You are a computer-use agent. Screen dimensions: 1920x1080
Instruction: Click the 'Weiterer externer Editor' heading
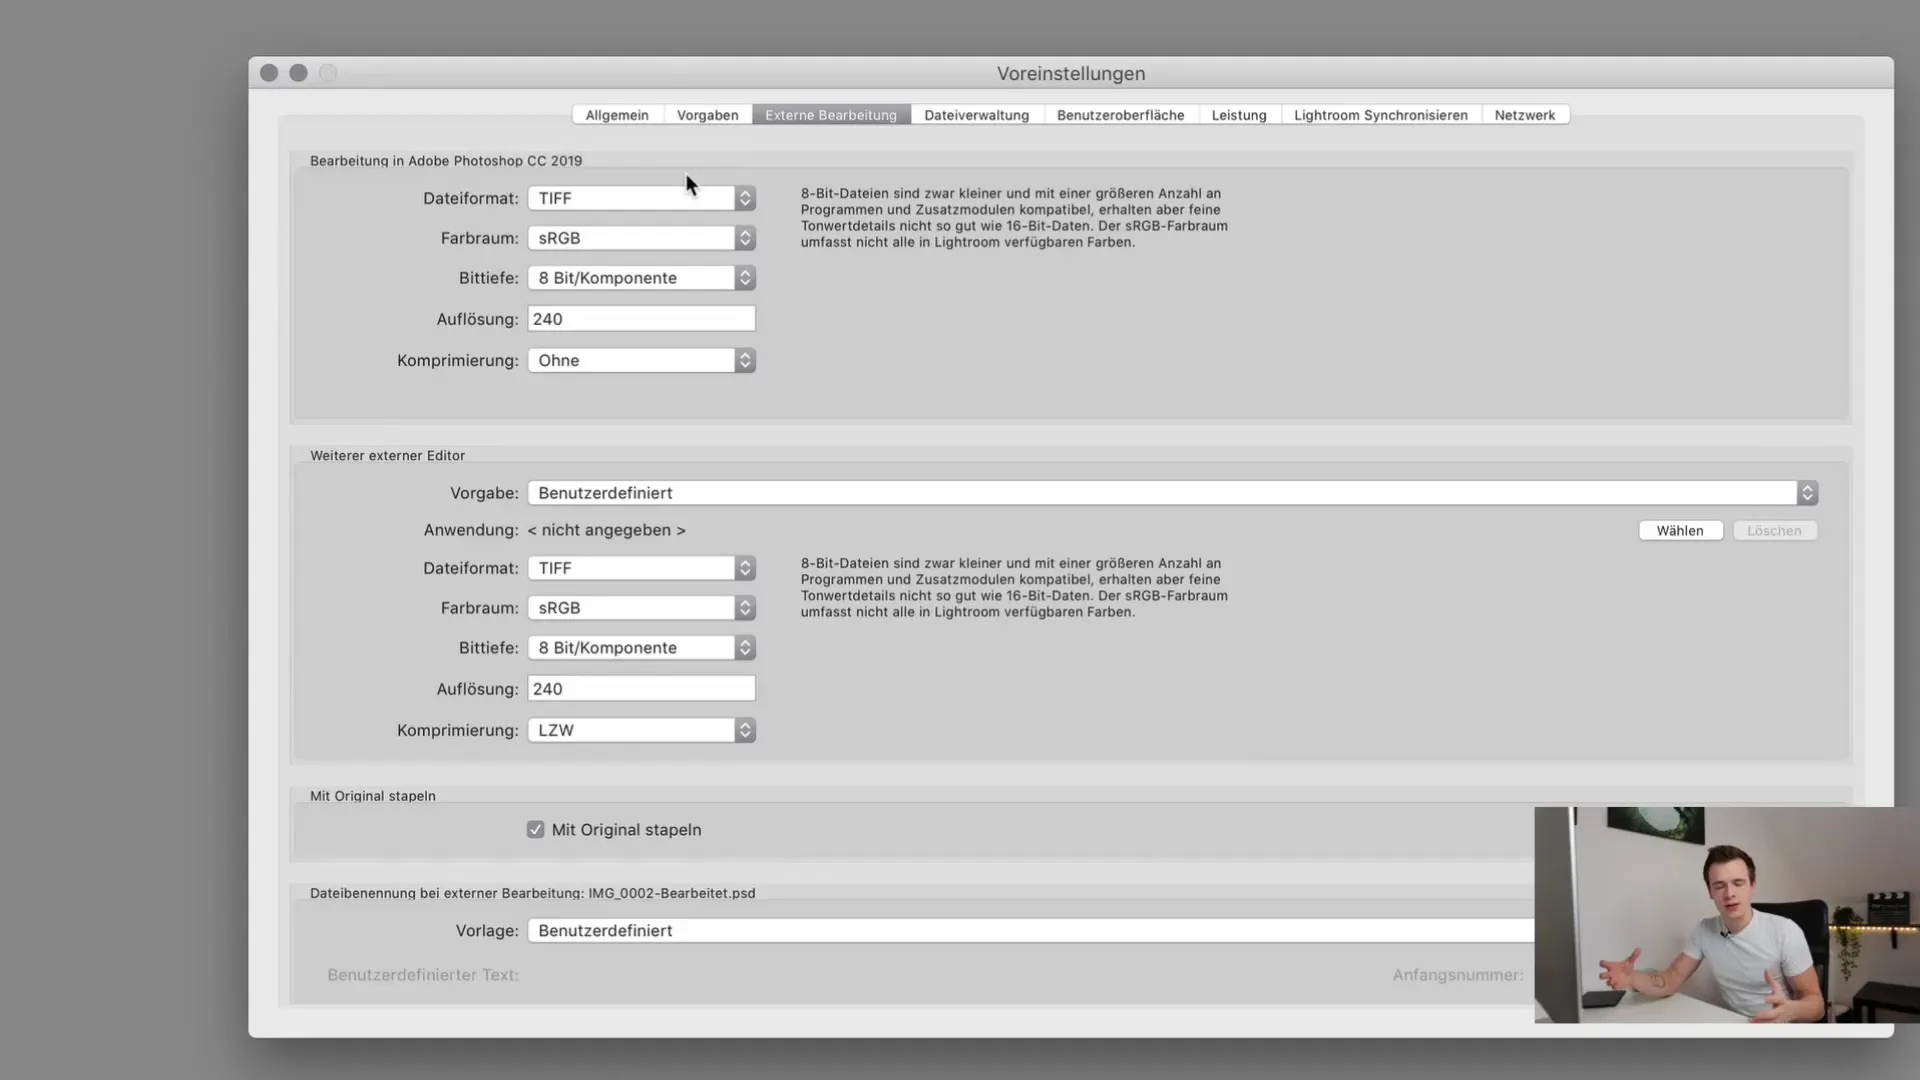click(387, 455)
